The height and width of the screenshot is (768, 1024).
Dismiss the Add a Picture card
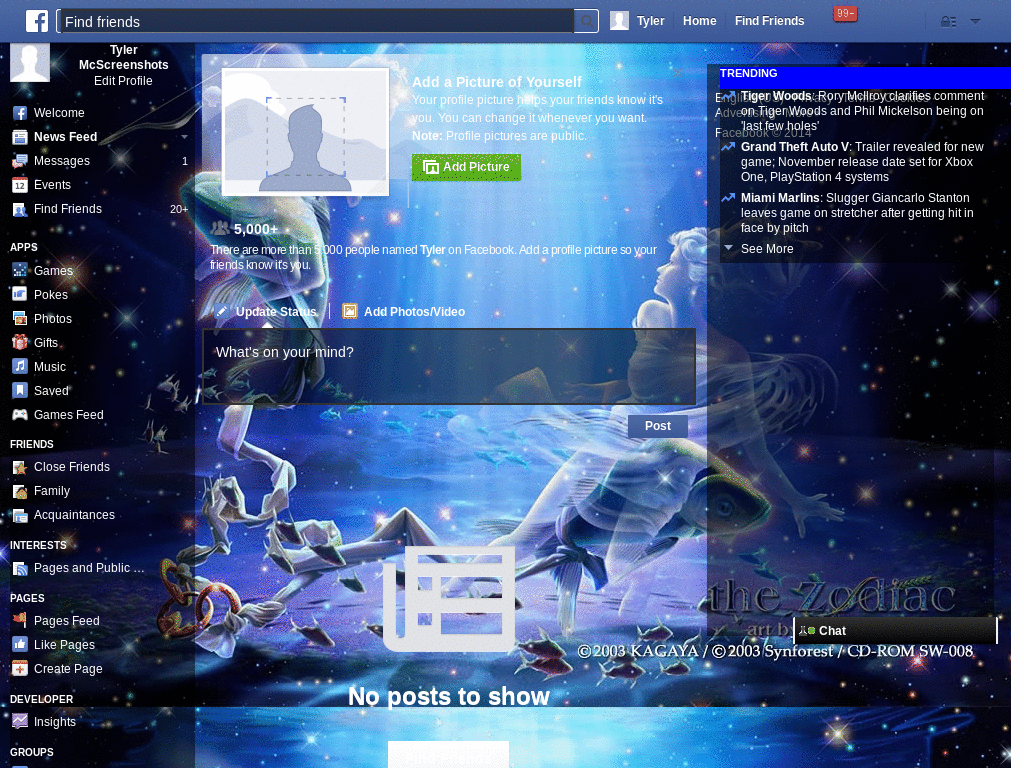[x=679, y=72]
